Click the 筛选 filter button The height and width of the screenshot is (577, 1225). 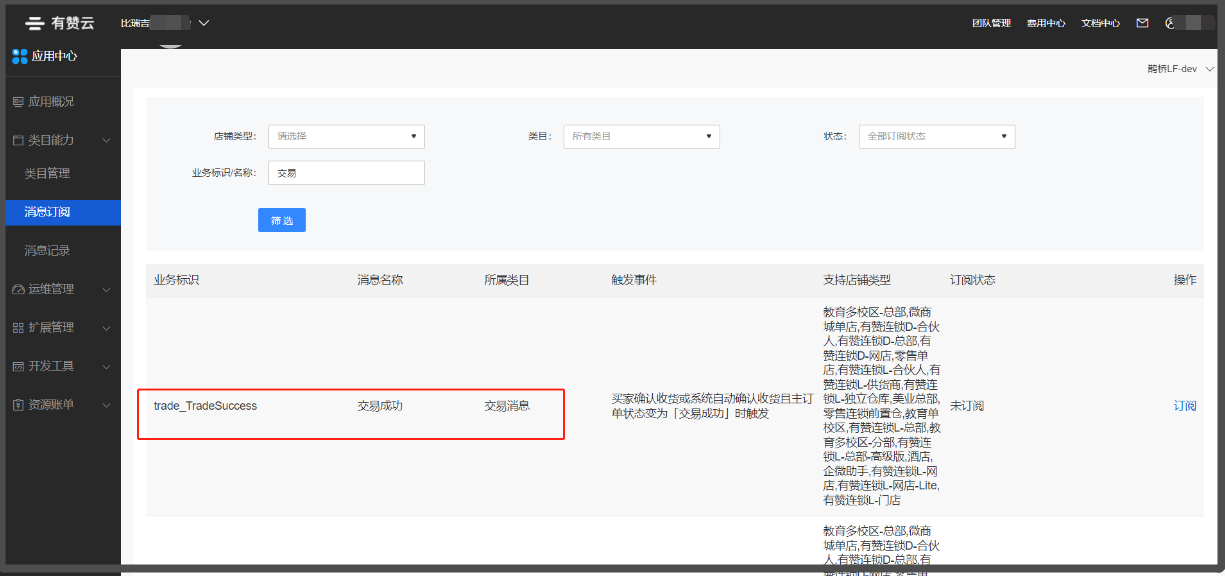[x=282, y=220]
